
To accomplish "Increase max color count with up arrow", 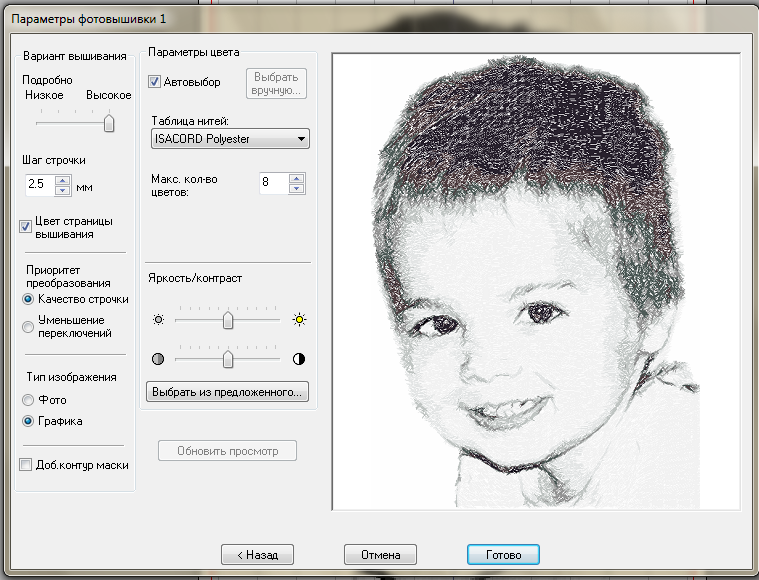I will point(296,178).
